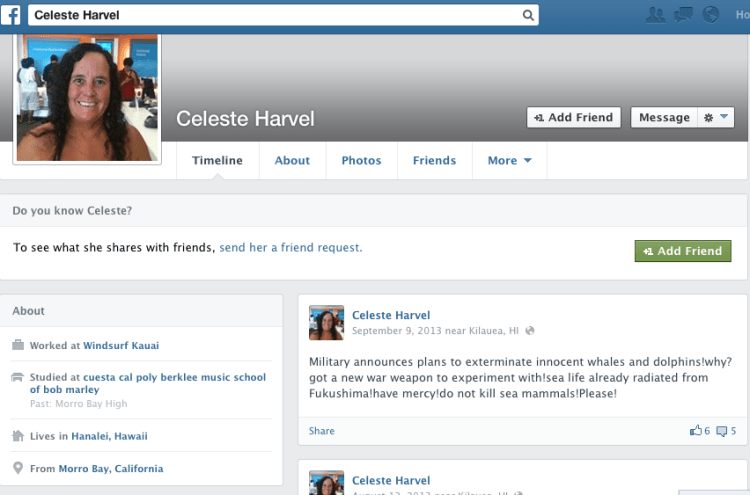
Task: Open friend requests icon in top bar
Action: [x=655, y=15]
